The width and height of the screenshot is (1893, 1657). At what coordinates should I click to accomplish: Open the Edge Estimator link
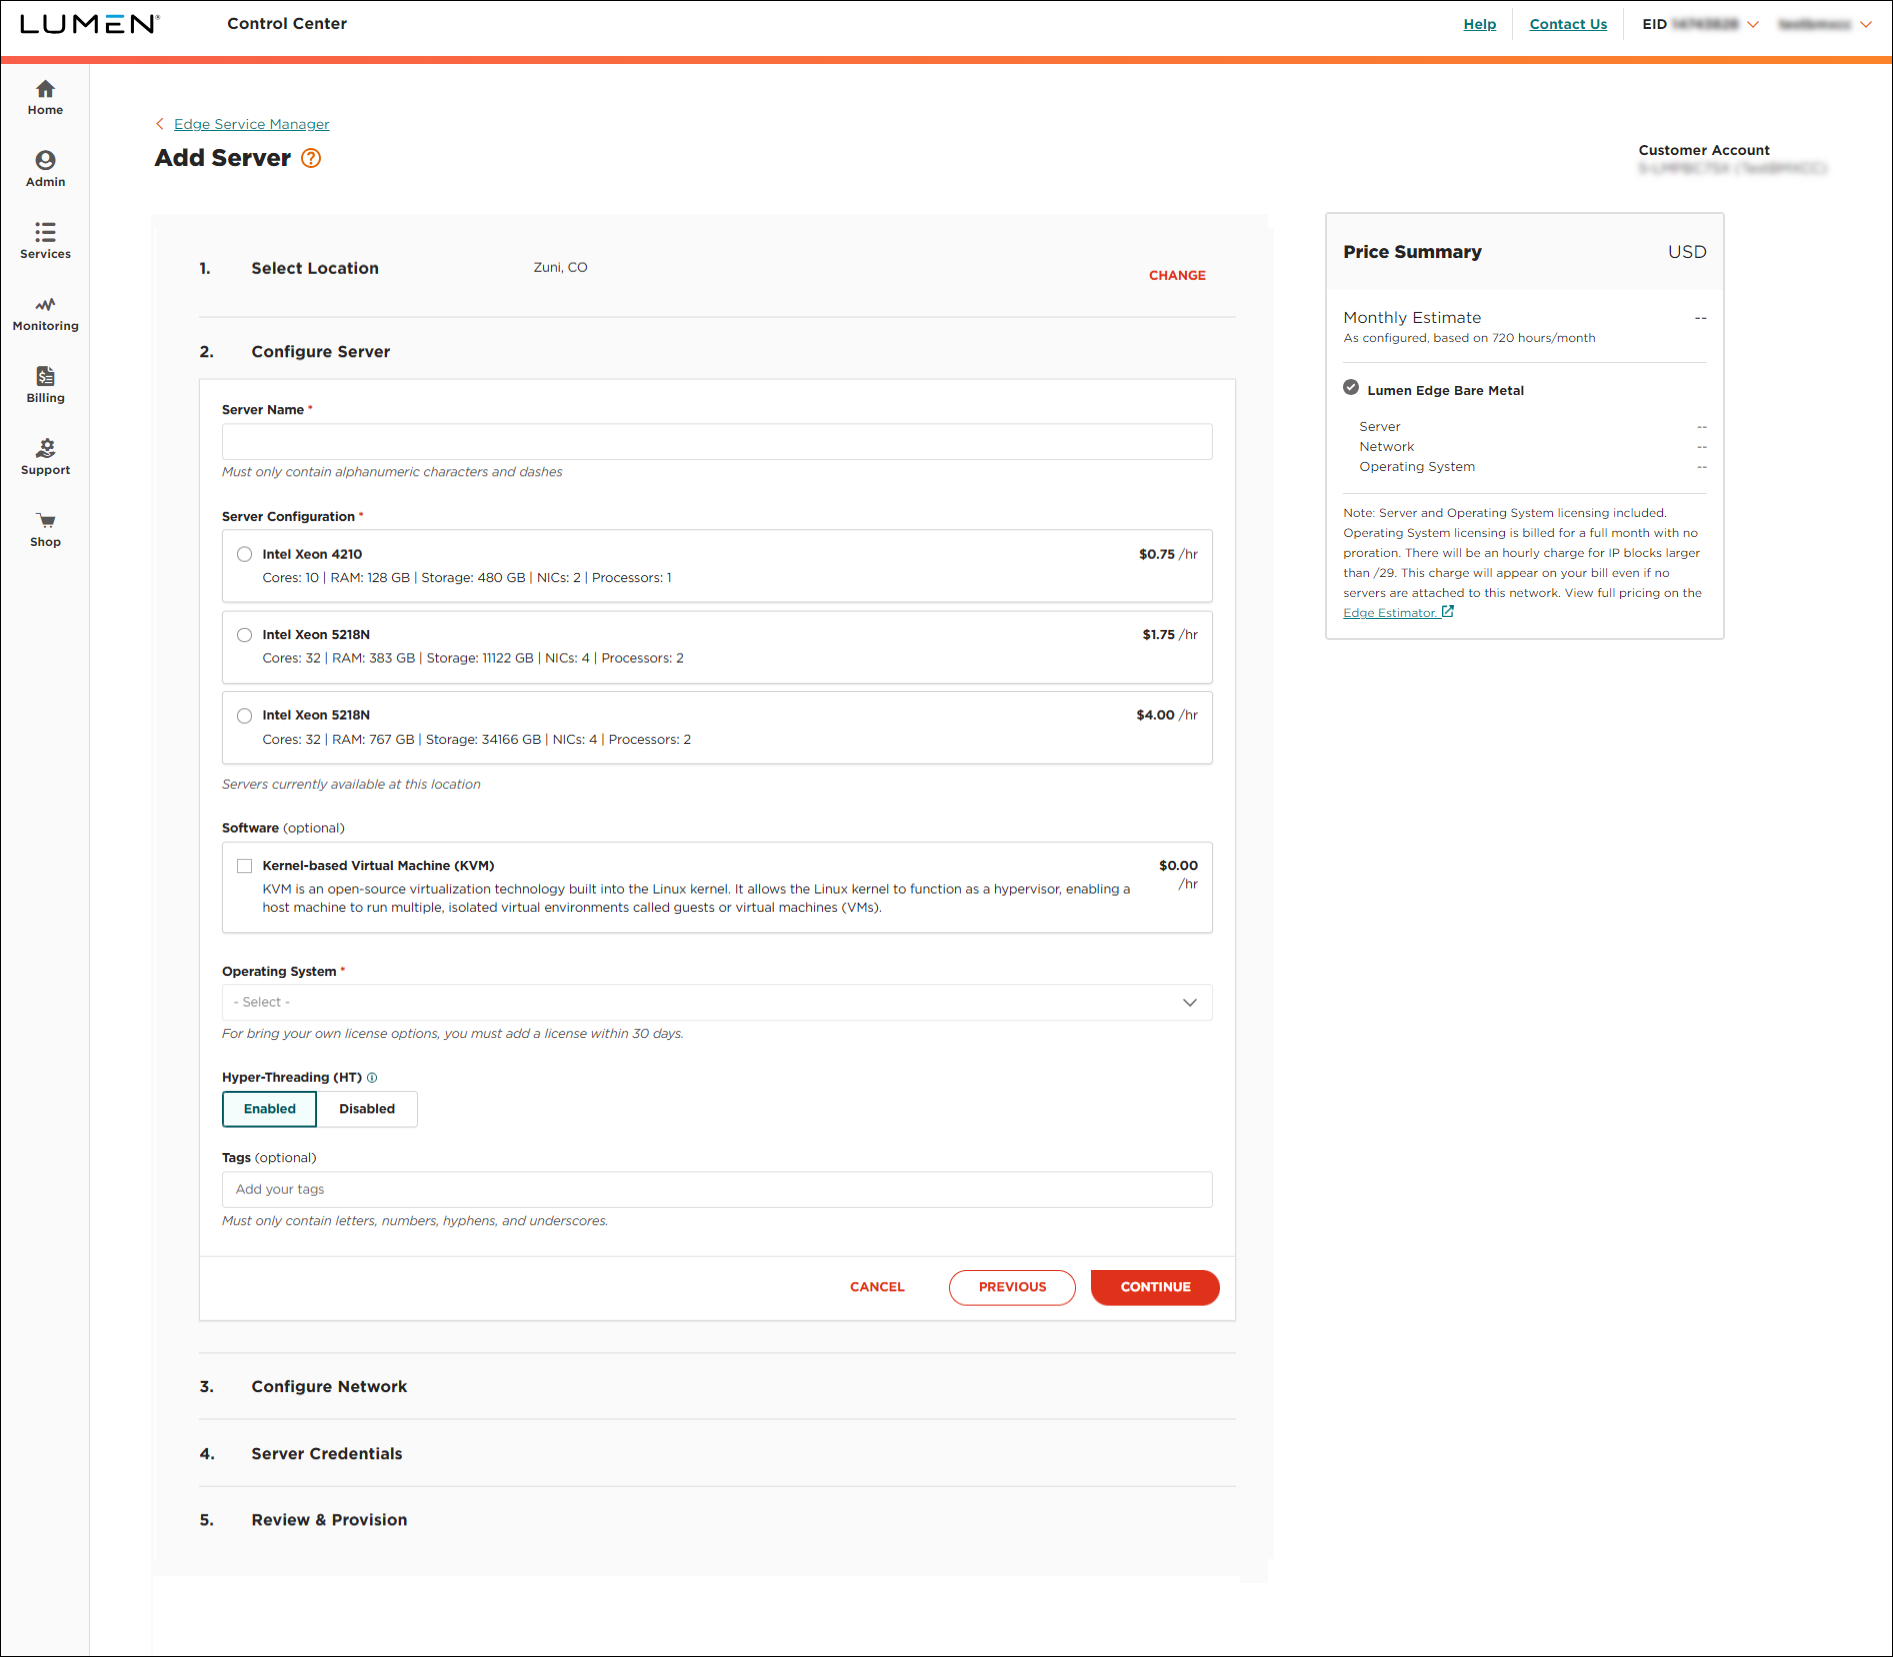(x=1389, y=613)
